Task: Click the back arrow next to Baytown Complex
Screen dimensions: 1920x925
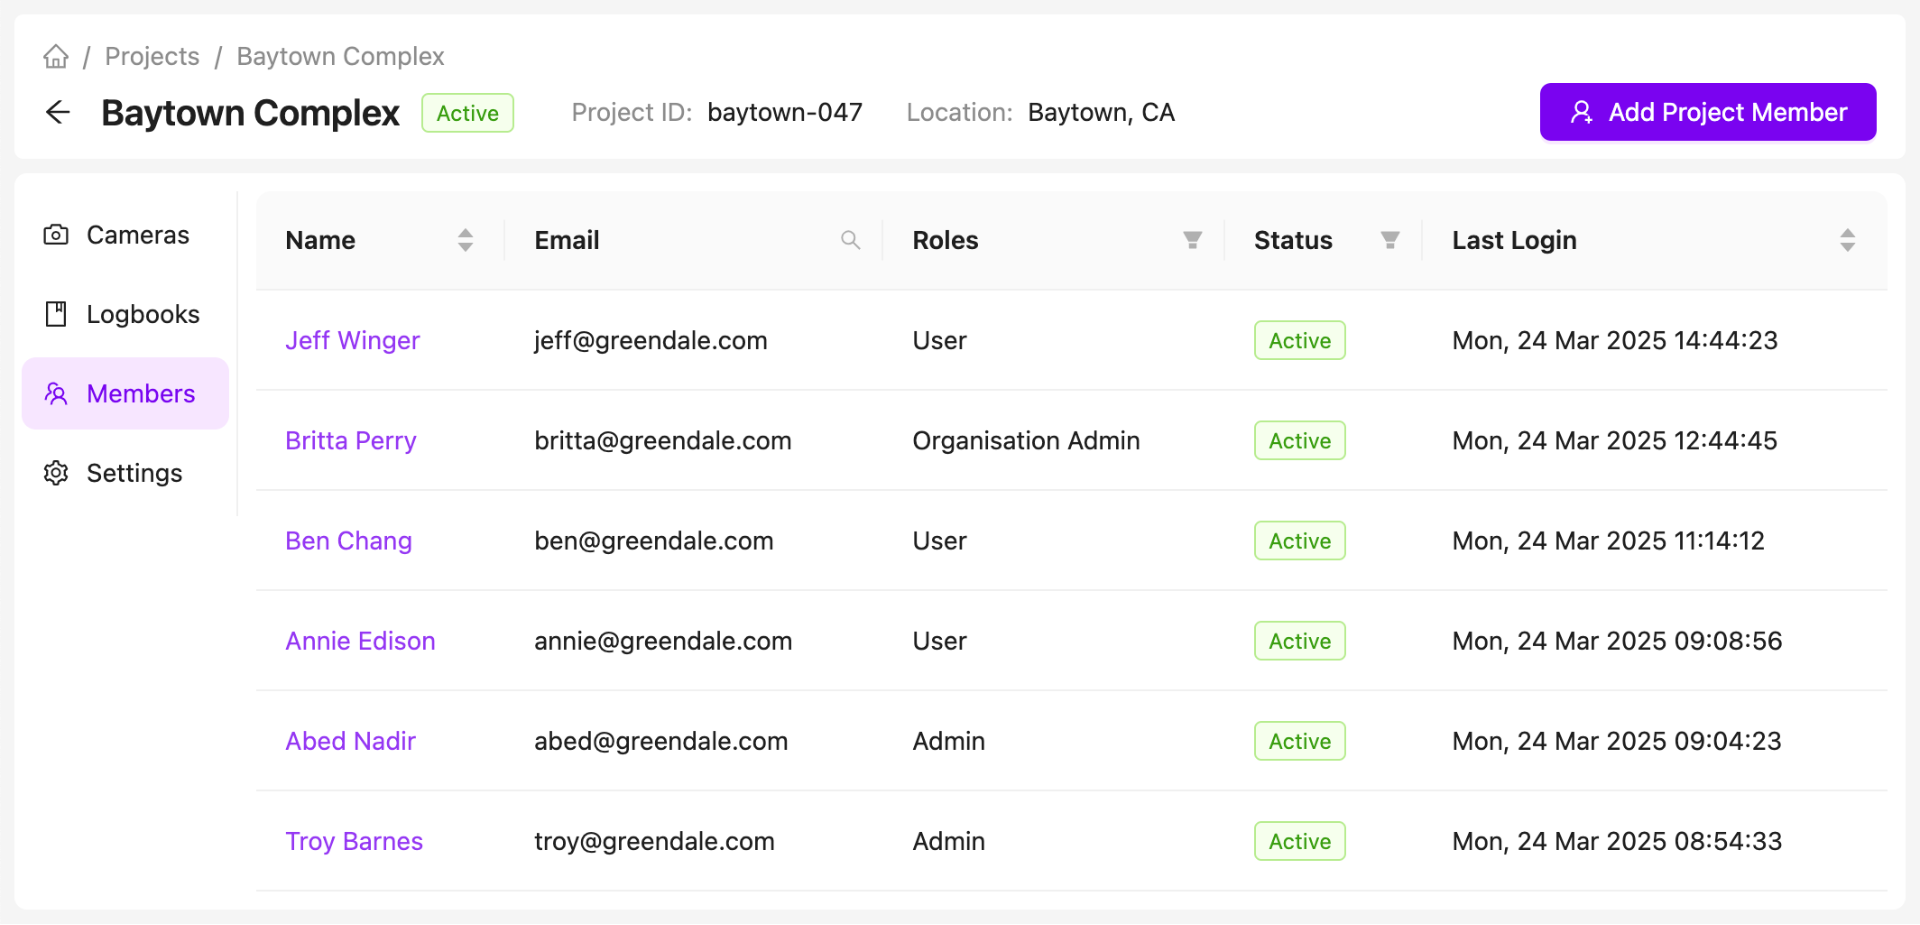Action: coord(57,112)
